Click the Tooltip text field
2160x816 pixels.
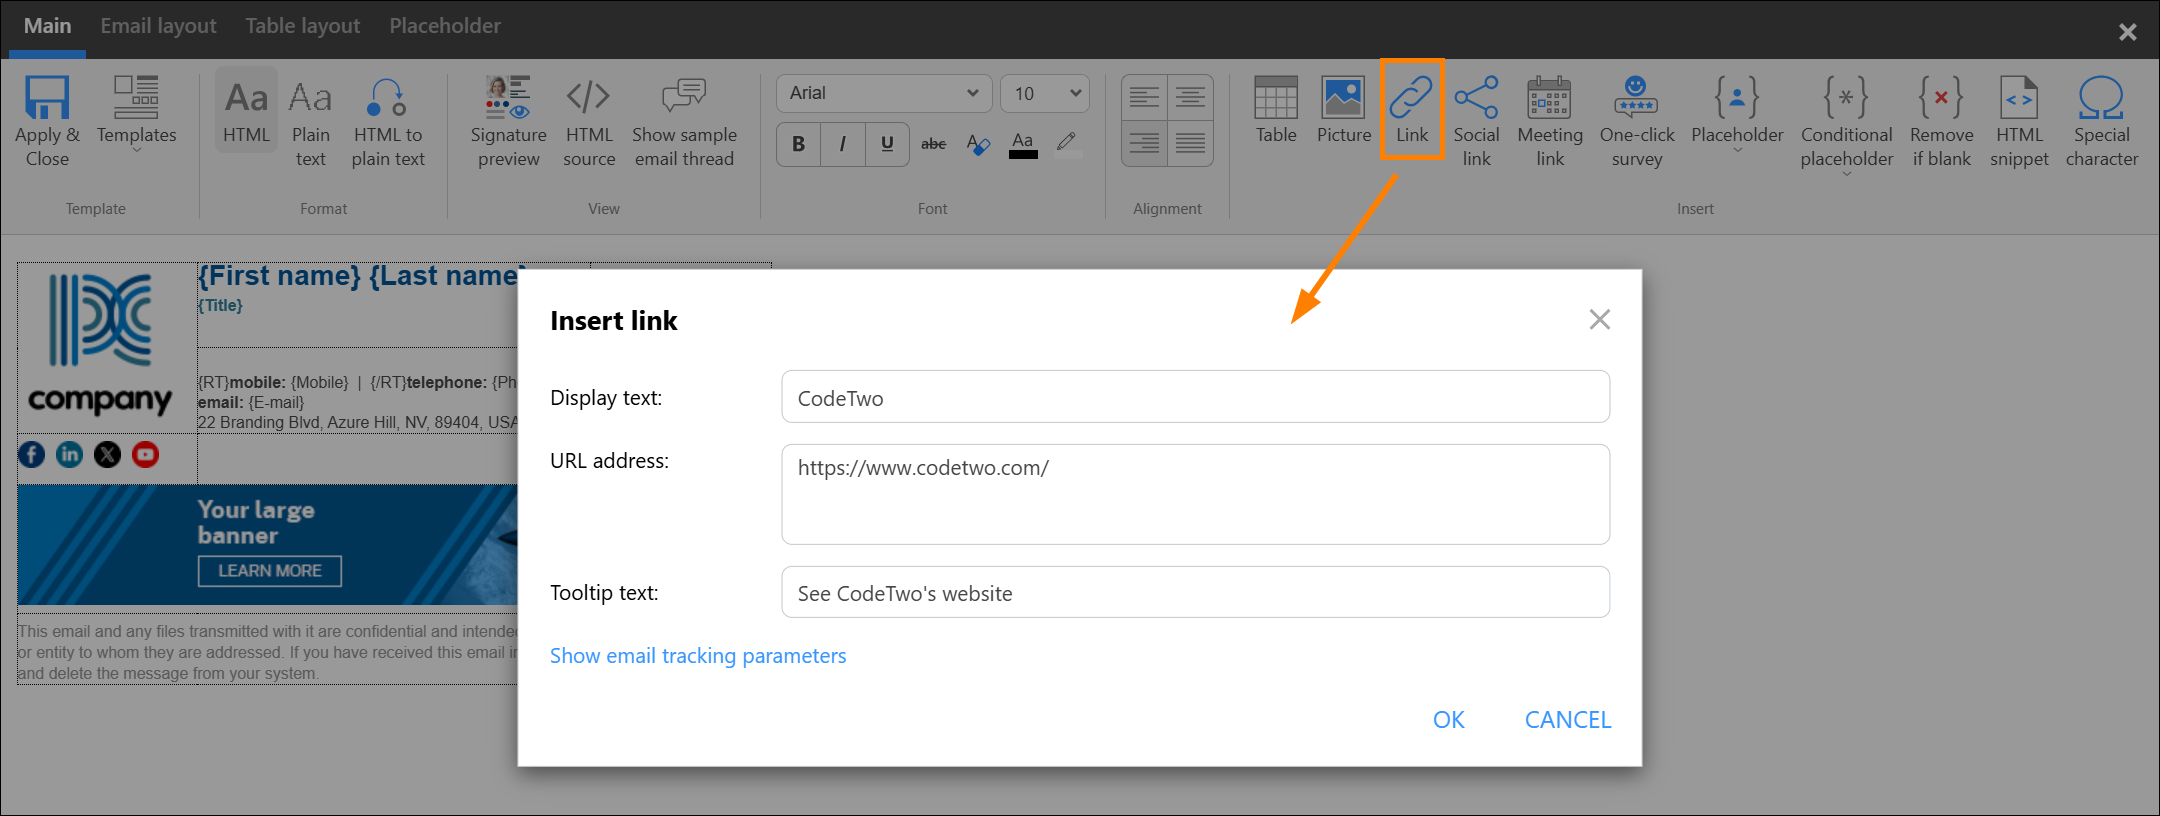[x=1195, y=592]
